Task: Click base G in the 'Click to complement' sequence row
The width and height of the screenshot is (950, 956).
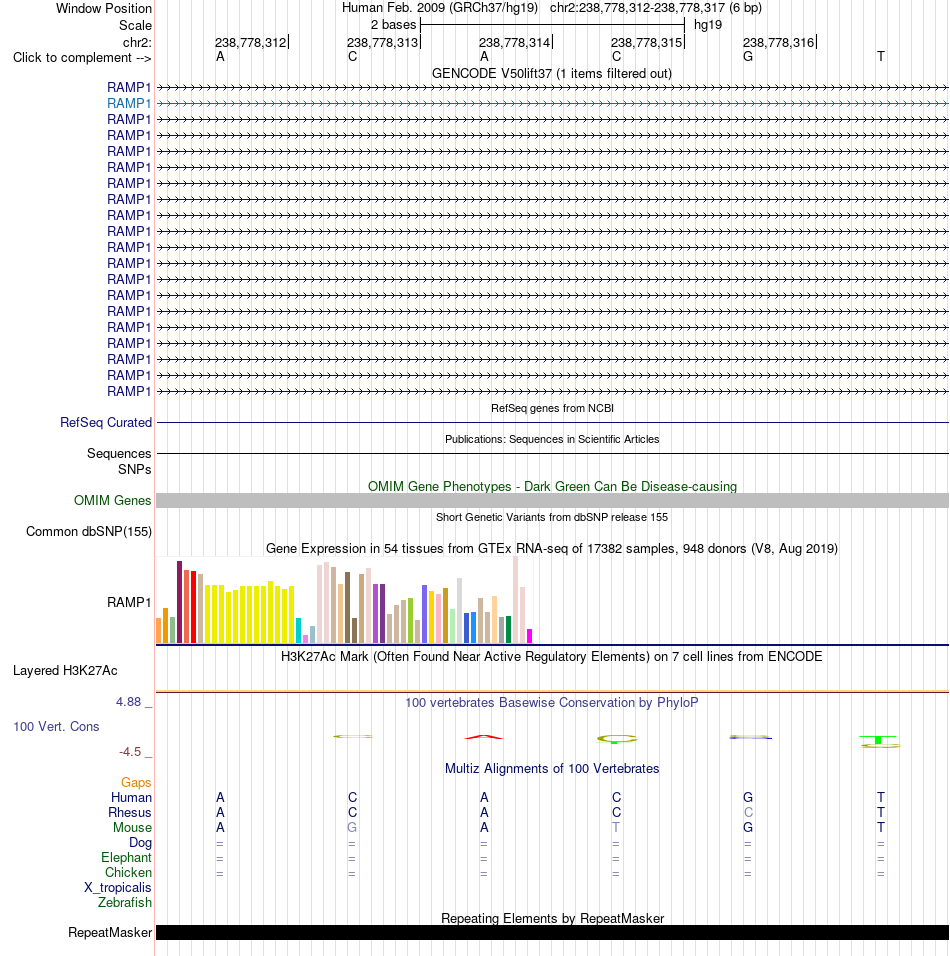Action: pos(748,57)
